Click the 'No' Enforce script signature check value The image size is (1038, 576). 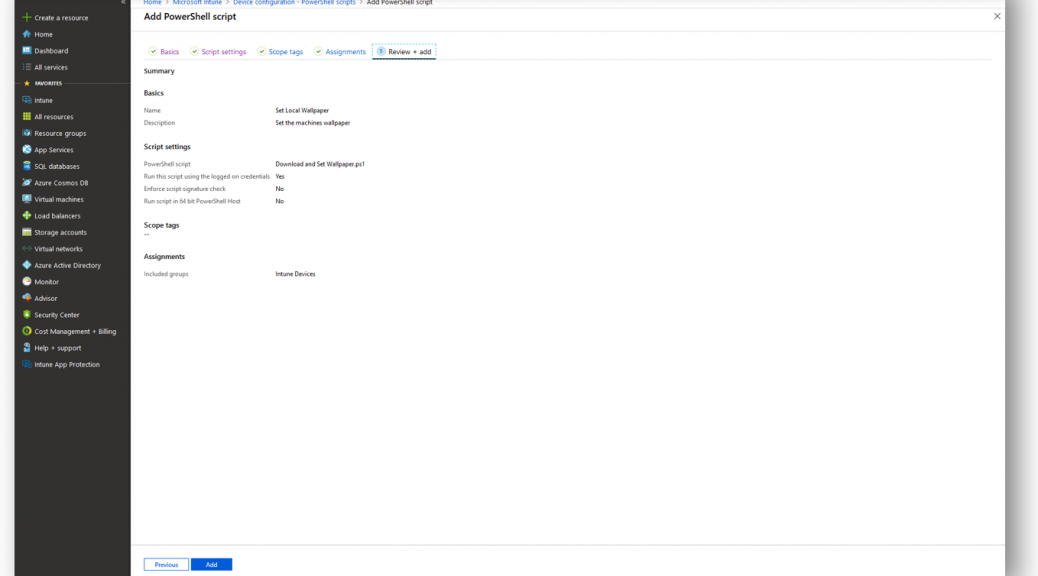[x=279, y=189]
